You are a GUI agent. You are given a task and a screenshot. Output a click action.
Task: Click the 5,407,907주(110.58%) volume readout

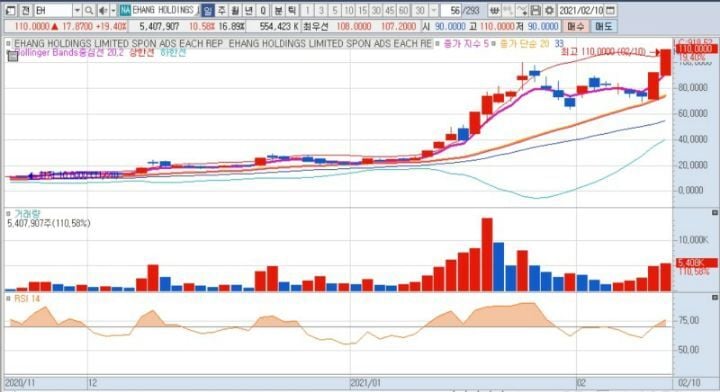coord(49,223)
